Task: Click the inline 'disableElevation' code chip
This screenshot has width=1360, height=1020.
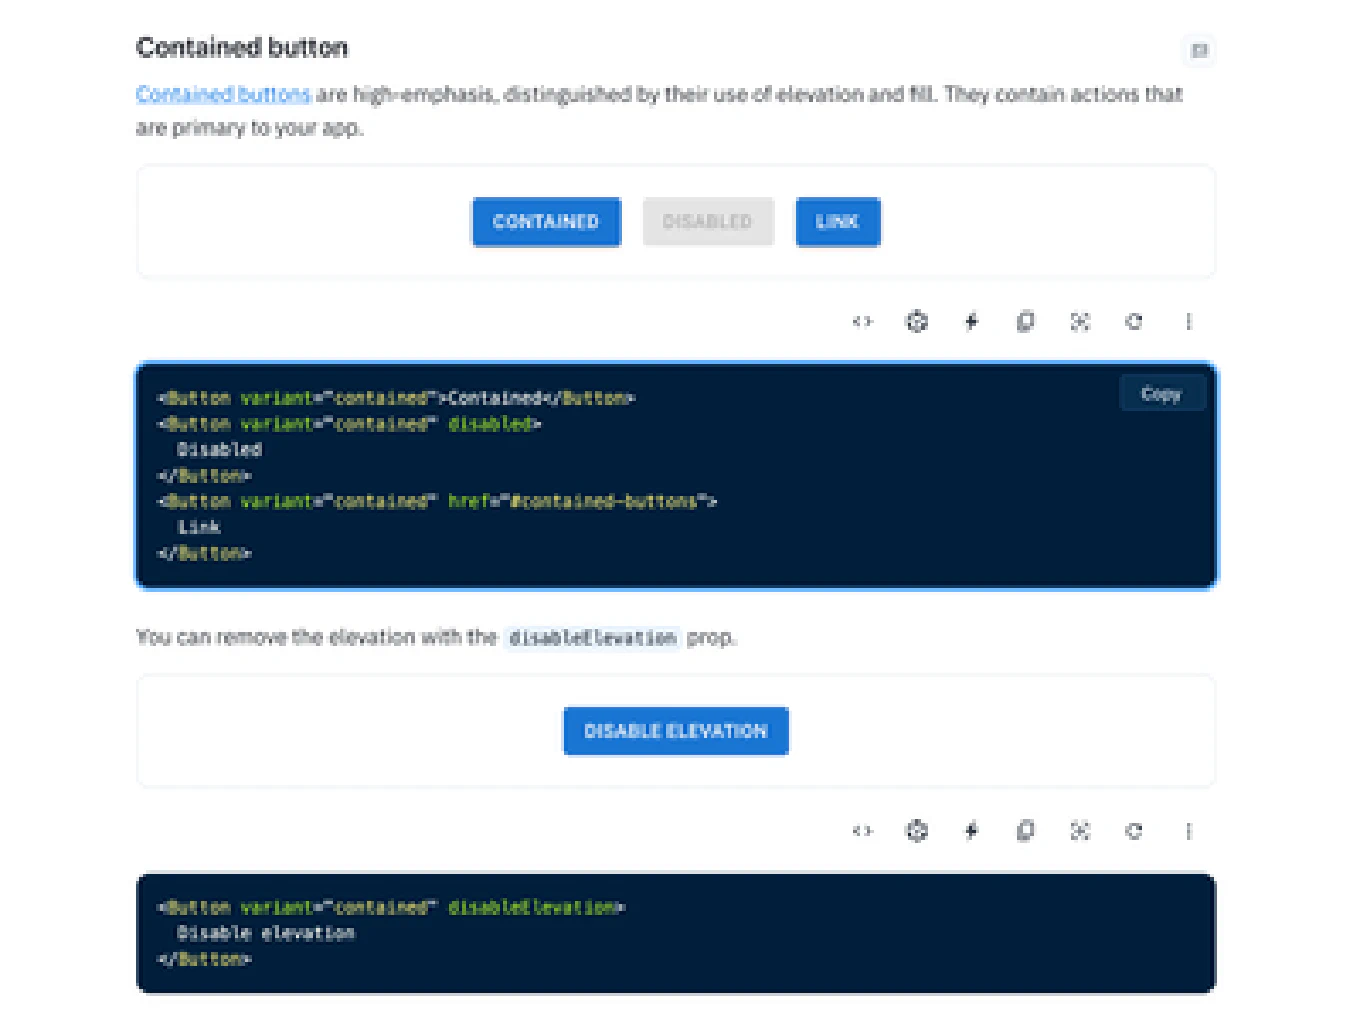Action: pos(593,638)
